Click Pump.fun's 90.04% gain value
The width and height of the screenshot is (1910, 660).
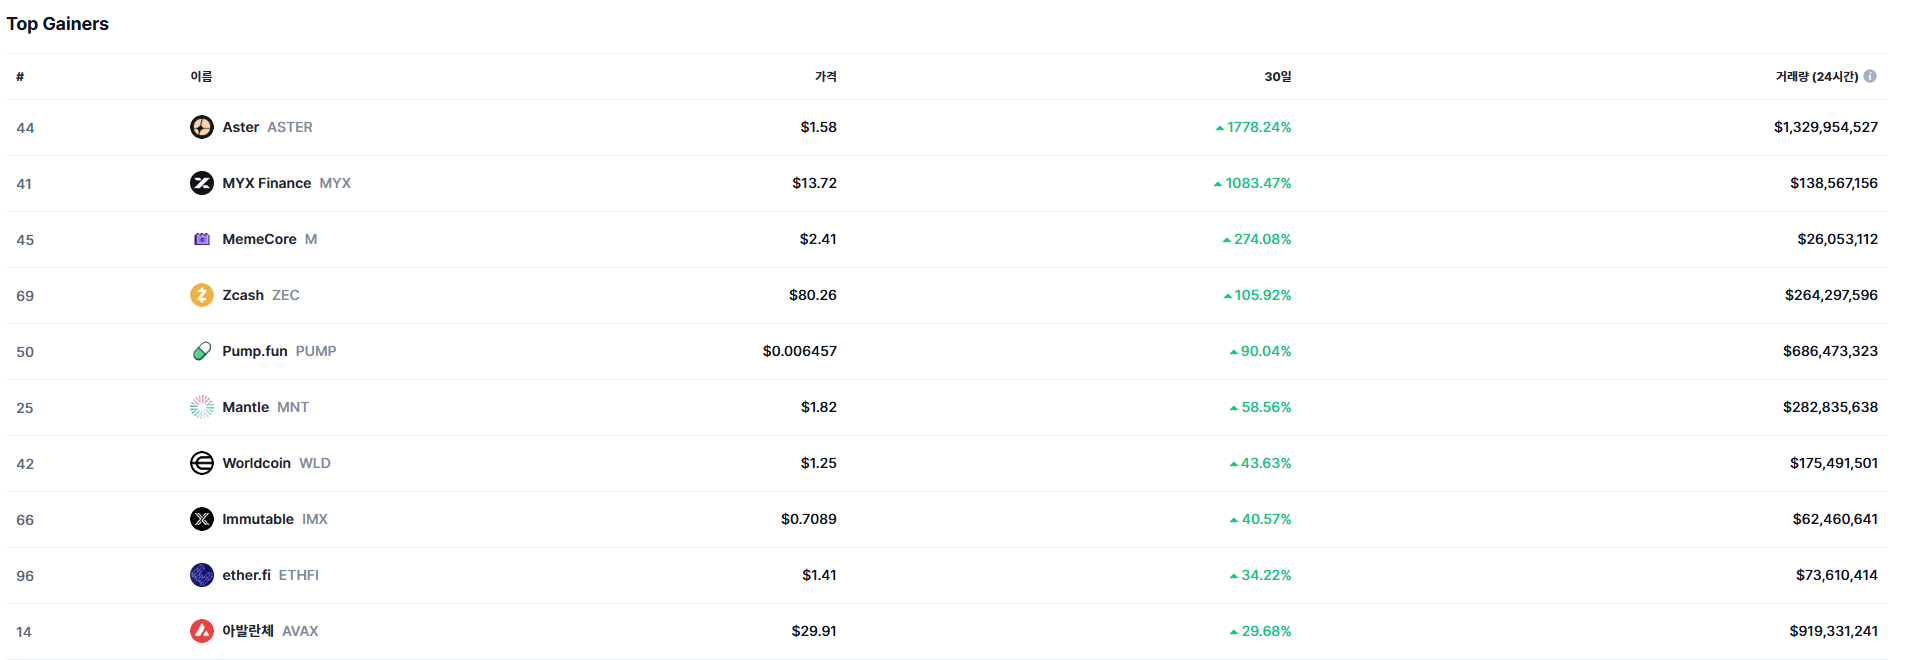pos(1265,351)
